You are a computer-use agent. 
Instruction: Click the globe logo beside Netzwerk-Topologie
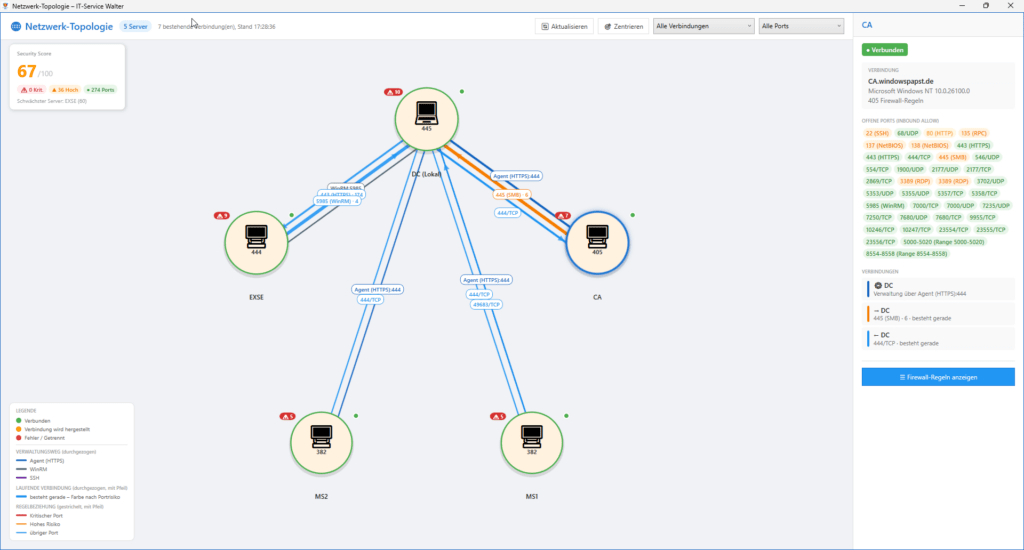coord(16,27)
